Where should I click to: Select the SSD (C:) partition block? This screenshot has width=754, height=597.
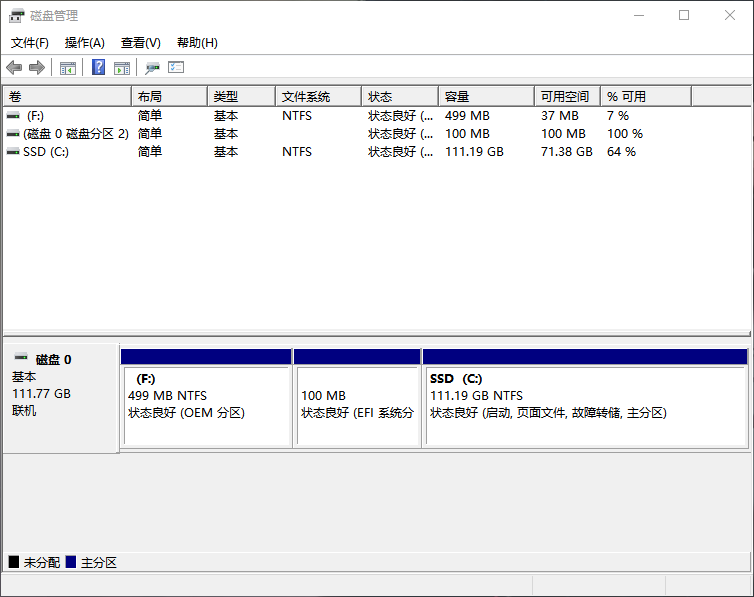point(585,399)
